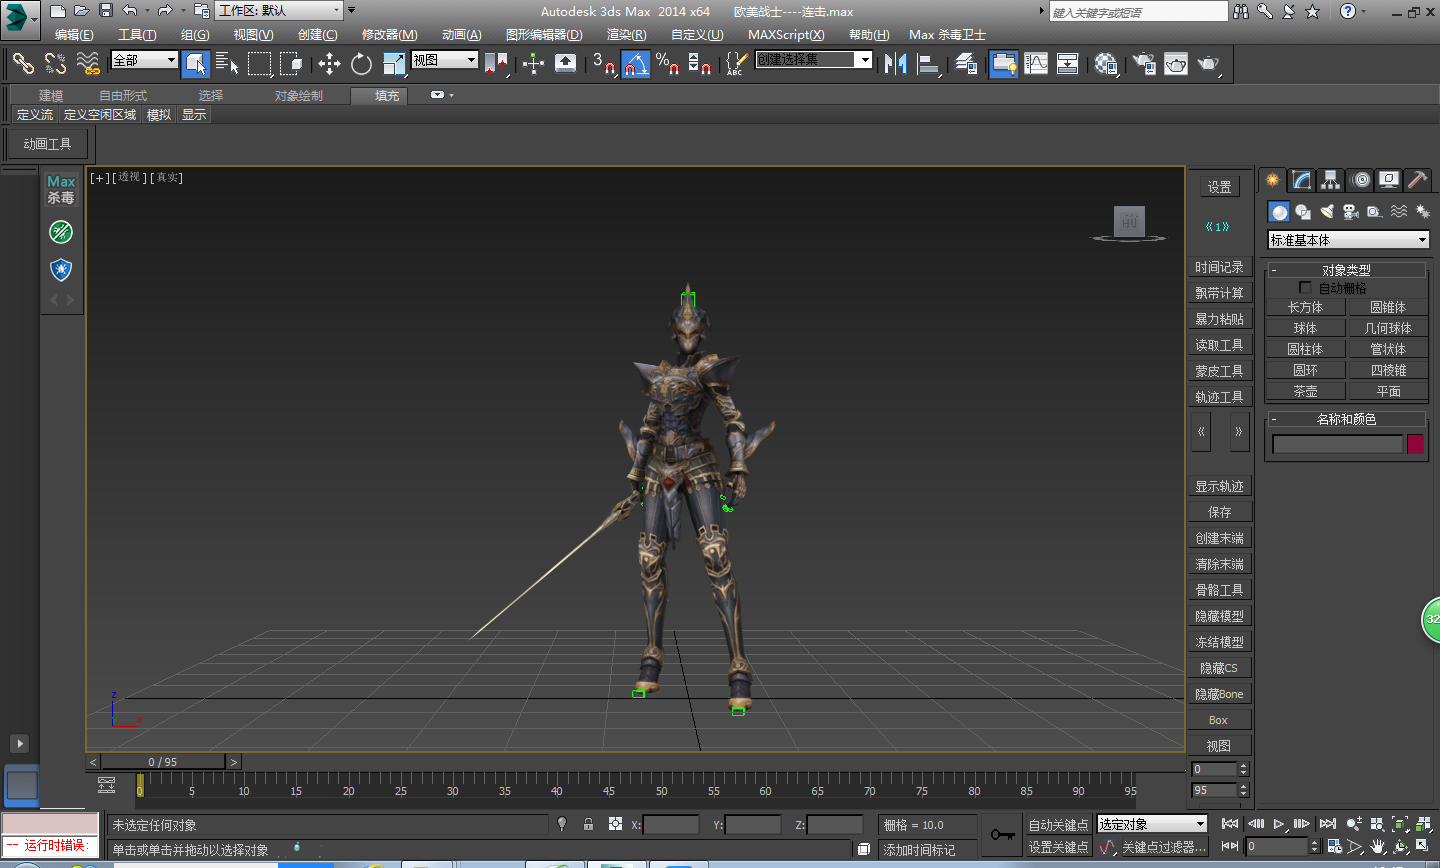Switch to the Modify command panel tab

[1301, 180]
